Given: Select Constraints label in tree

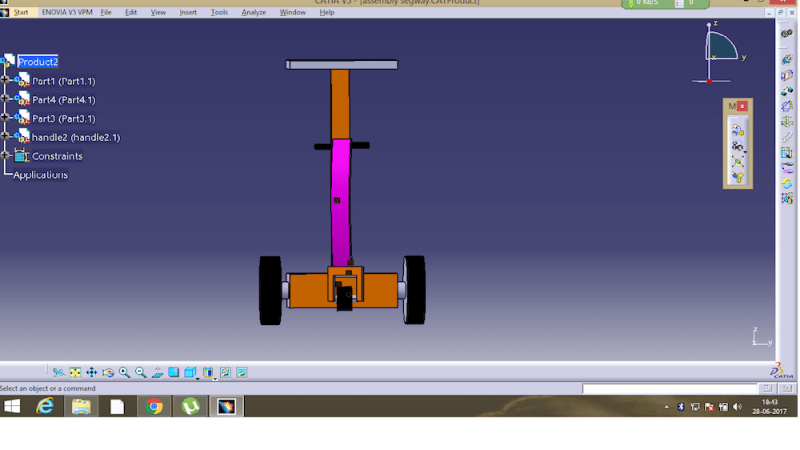Looking at the screenshot, I should [x=57, y=156].
